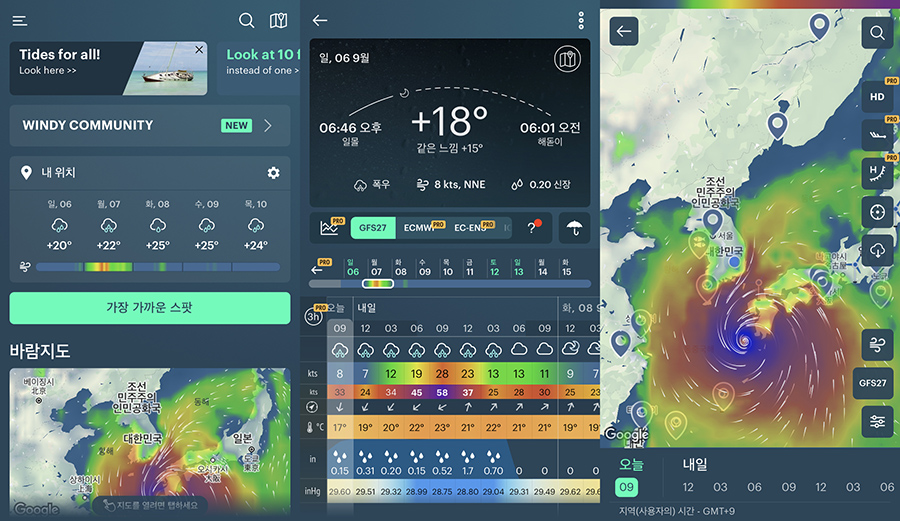The image size is (900, 521).
Task: Select the 오늘 tab on map timeline
Action: pyautogui.click(x=630, y=464)
